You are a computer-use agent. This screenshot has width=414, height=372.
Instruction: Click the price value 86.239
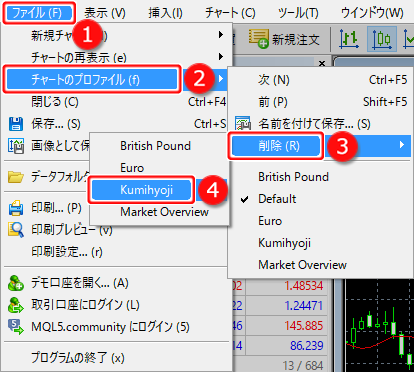click(307, 346)
